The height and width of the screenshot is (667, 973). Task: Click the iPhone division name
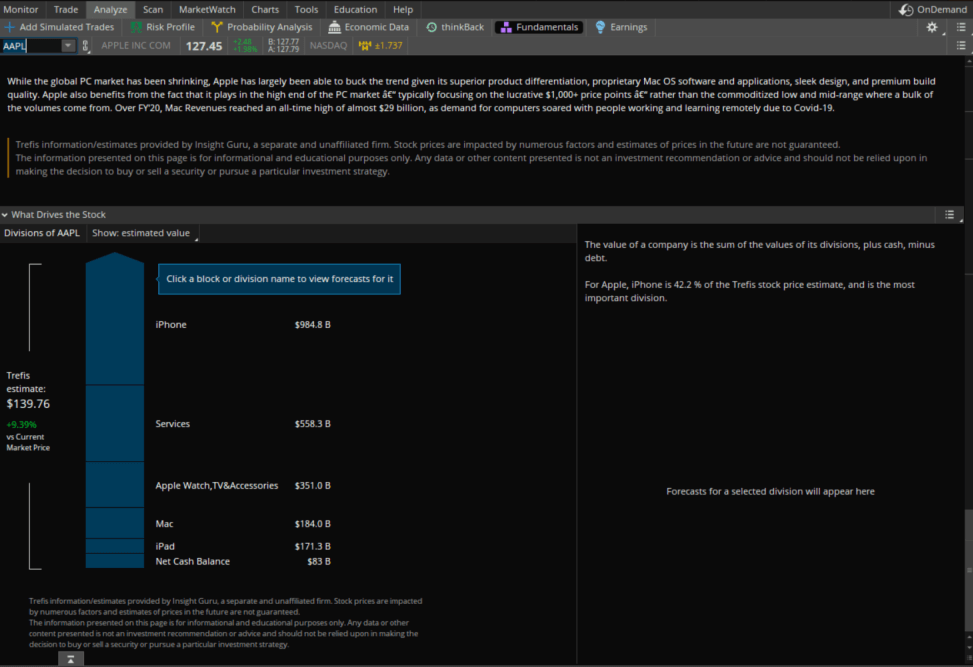point(171,325)
